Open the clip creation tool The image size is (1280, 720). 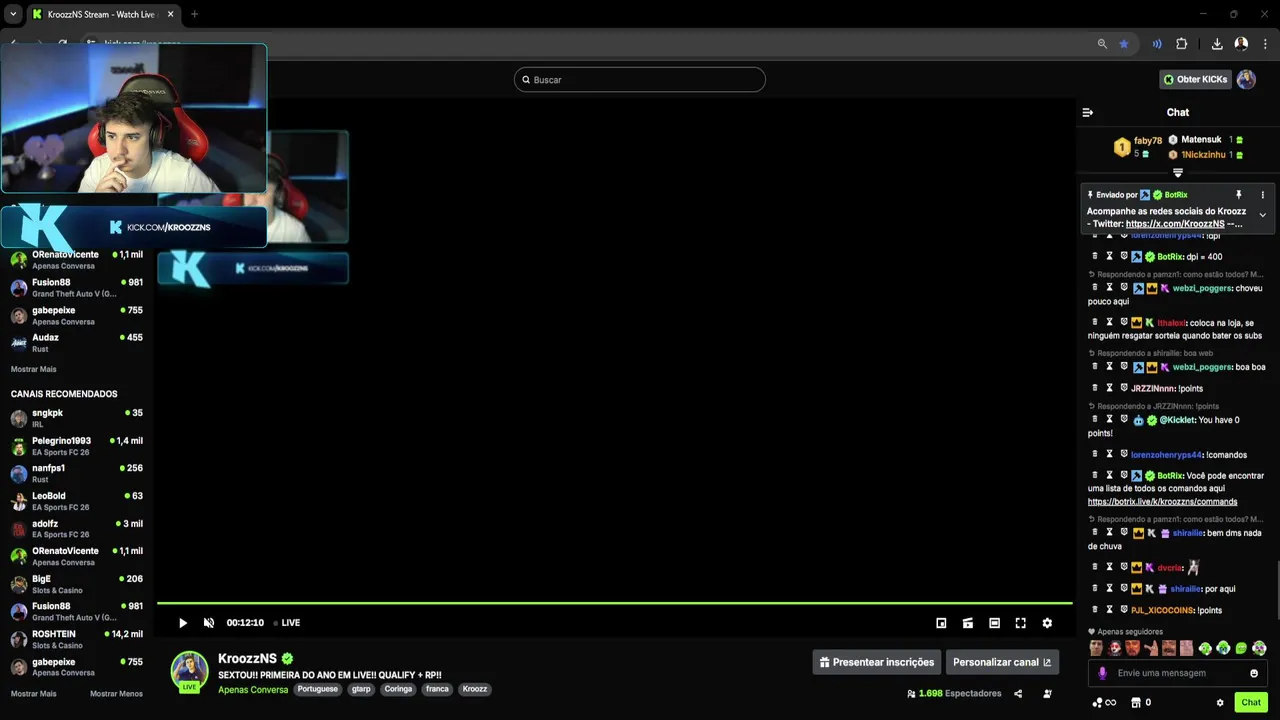968,623
